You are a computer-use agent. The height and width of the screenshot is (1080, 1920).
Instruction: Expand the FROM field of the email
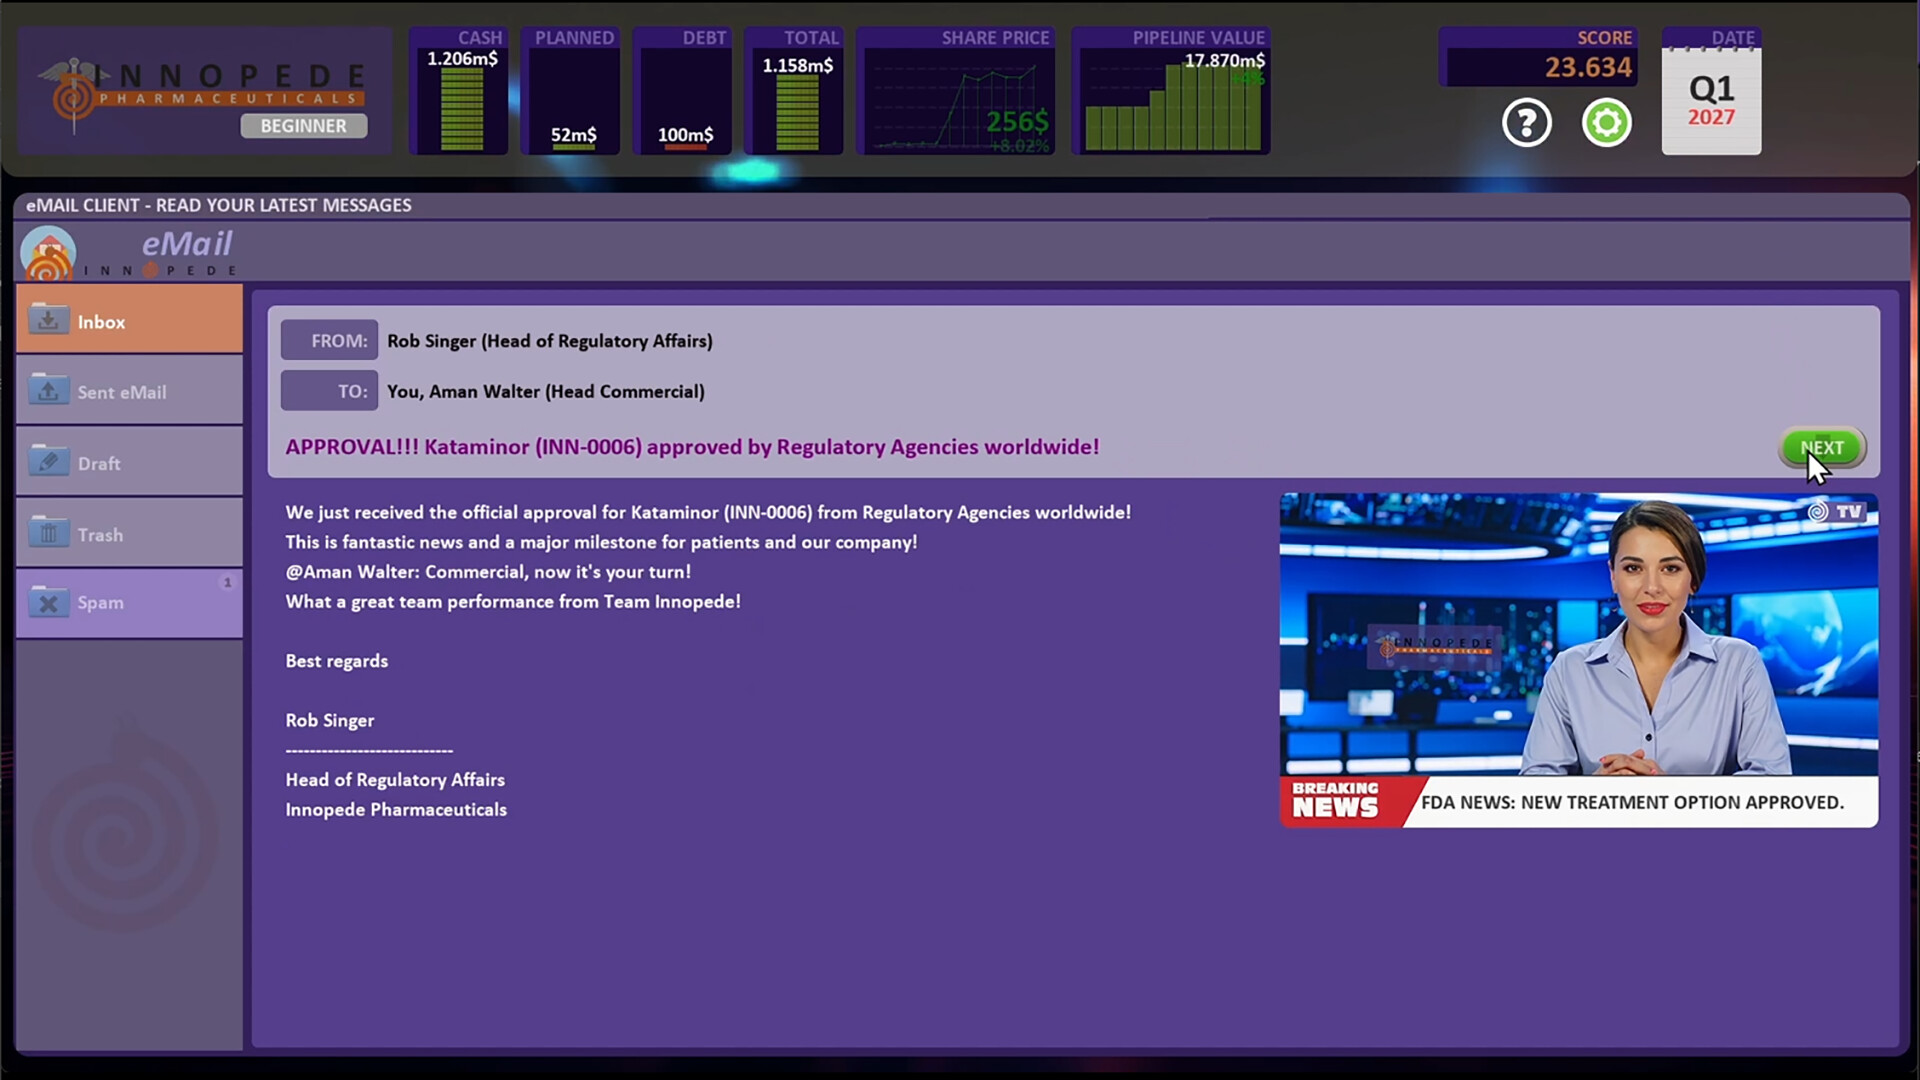(x=329, y=340)
